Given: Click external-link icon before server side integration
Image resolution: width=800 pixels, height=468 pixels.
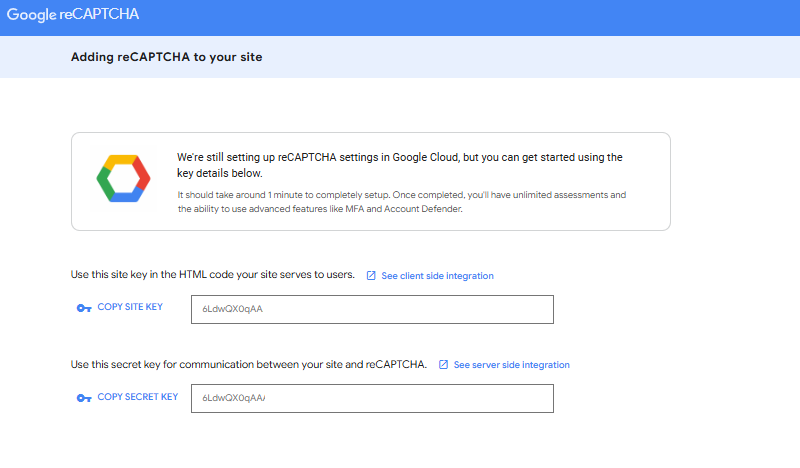Looking at the screenshot, I should pos(443,366).
